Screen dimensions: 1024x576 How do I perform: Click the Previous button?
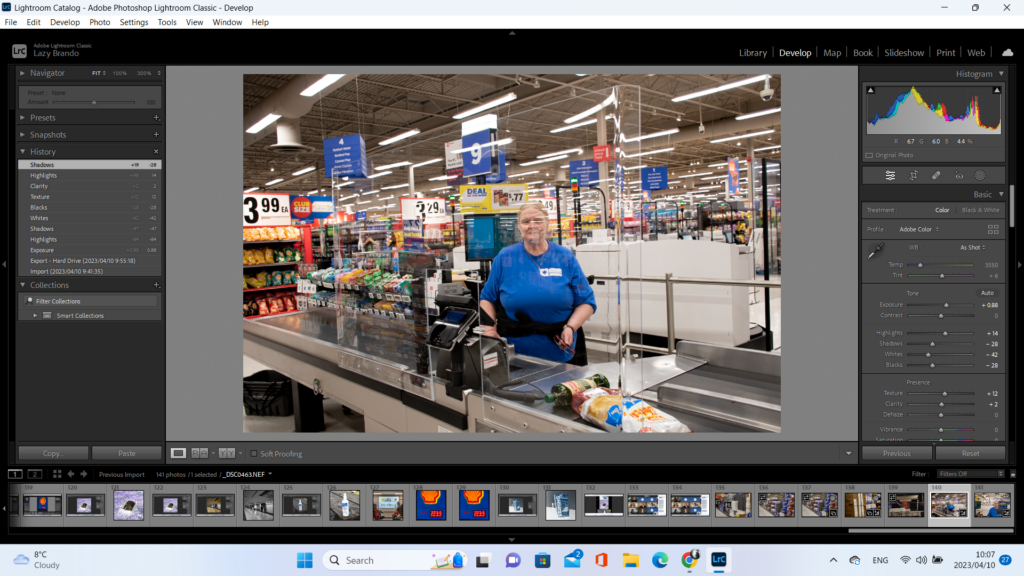(x=897, y=453)
